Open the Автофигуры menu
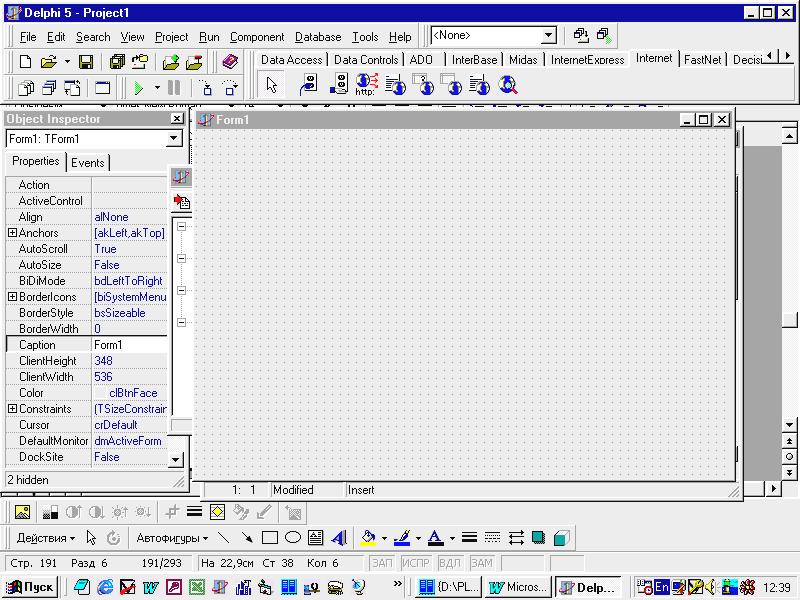800x600 pixels. (172, 538)
